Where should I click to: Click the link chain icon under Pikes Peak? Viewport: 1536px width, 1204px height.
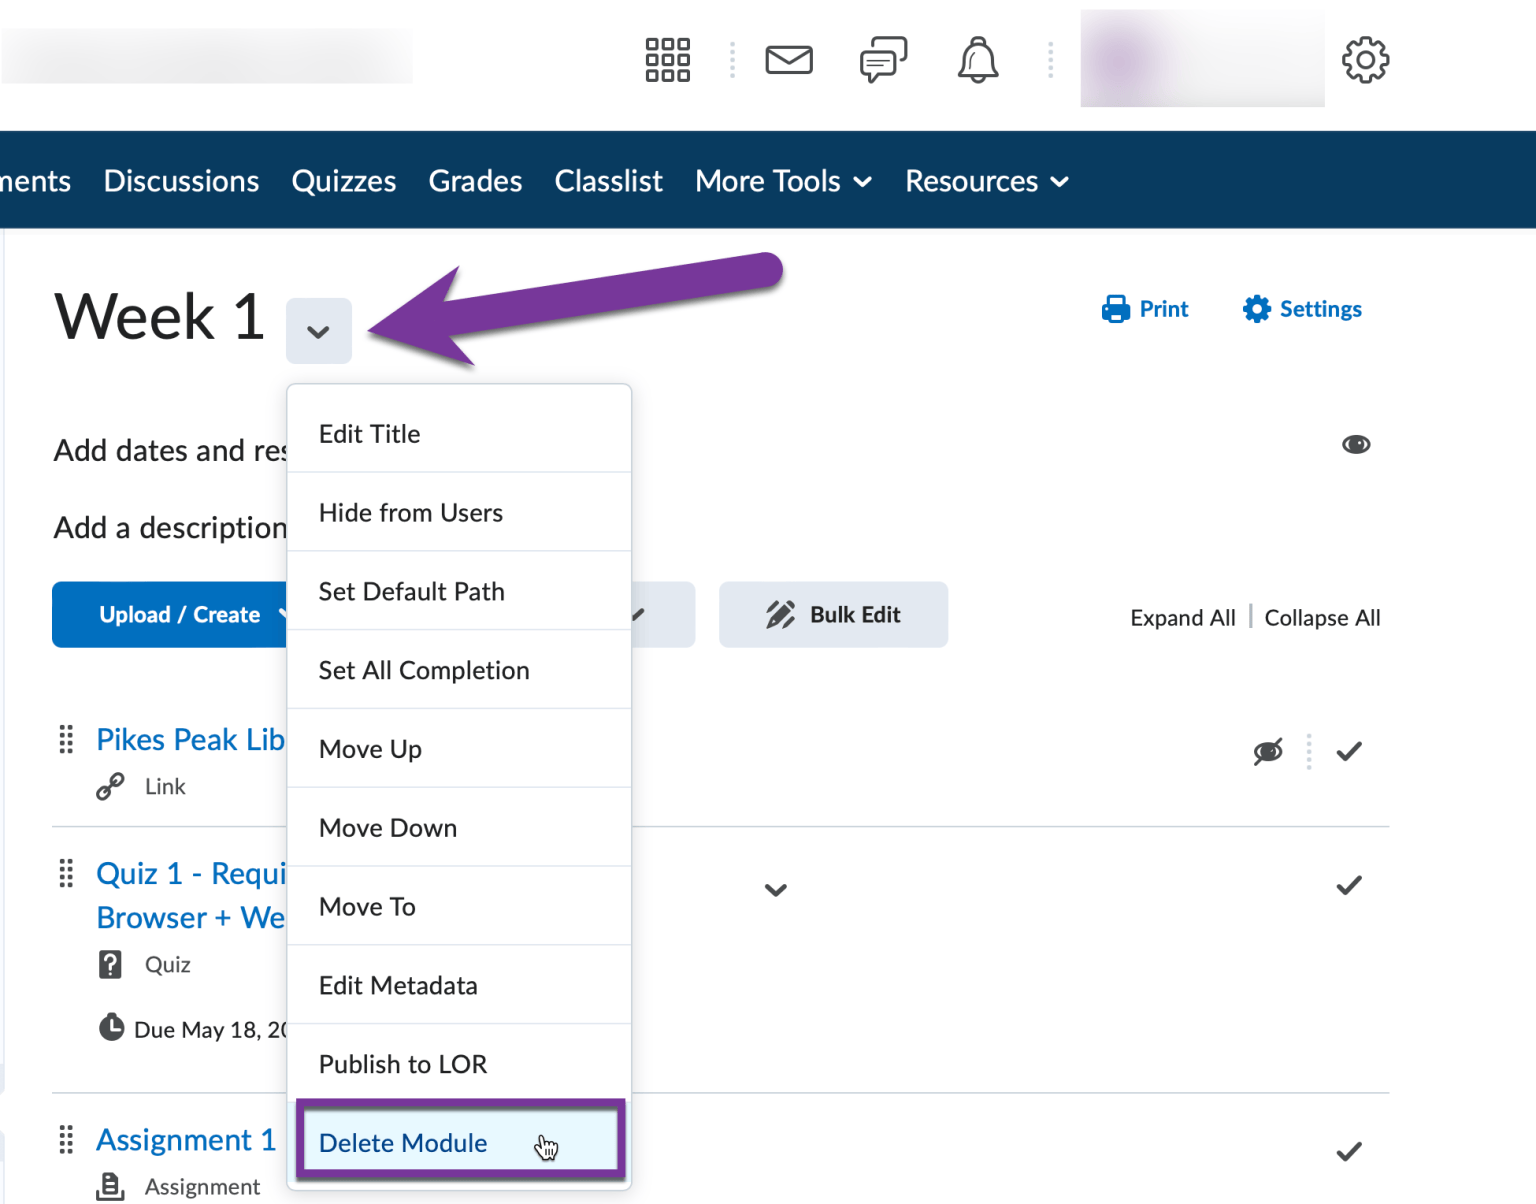(110, 787)
